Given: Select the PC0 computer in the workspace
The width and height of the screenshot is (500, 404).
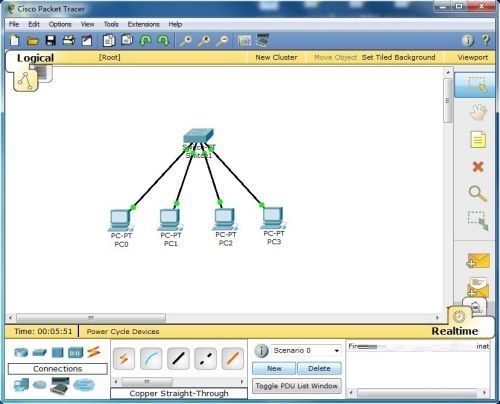Looking at the screenshot, I should 121,220.
